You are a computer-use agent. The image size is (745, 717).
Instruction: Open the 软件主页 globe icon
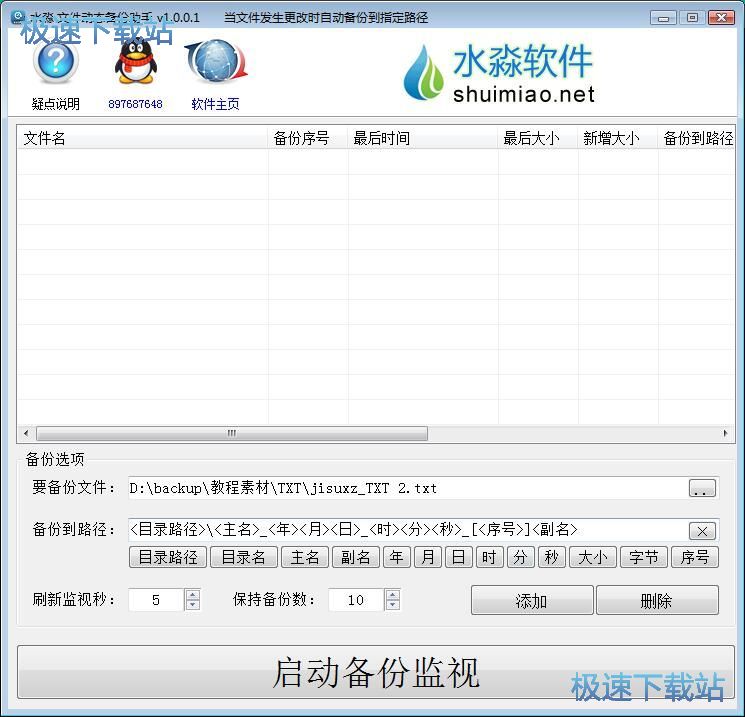click(x=216, y=62)
